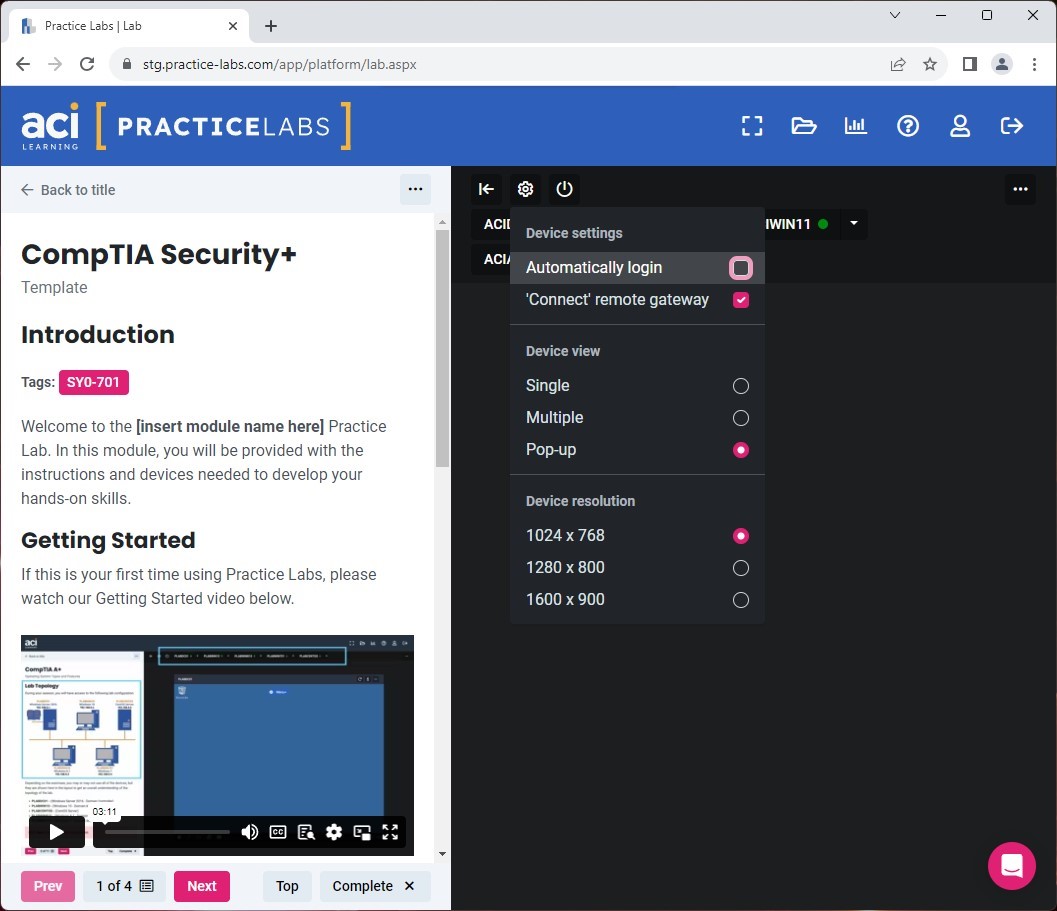Collapse the lab panel using the left-arrow icon
The height and width of the screenshot is (911, 1057).
[486, 189]
